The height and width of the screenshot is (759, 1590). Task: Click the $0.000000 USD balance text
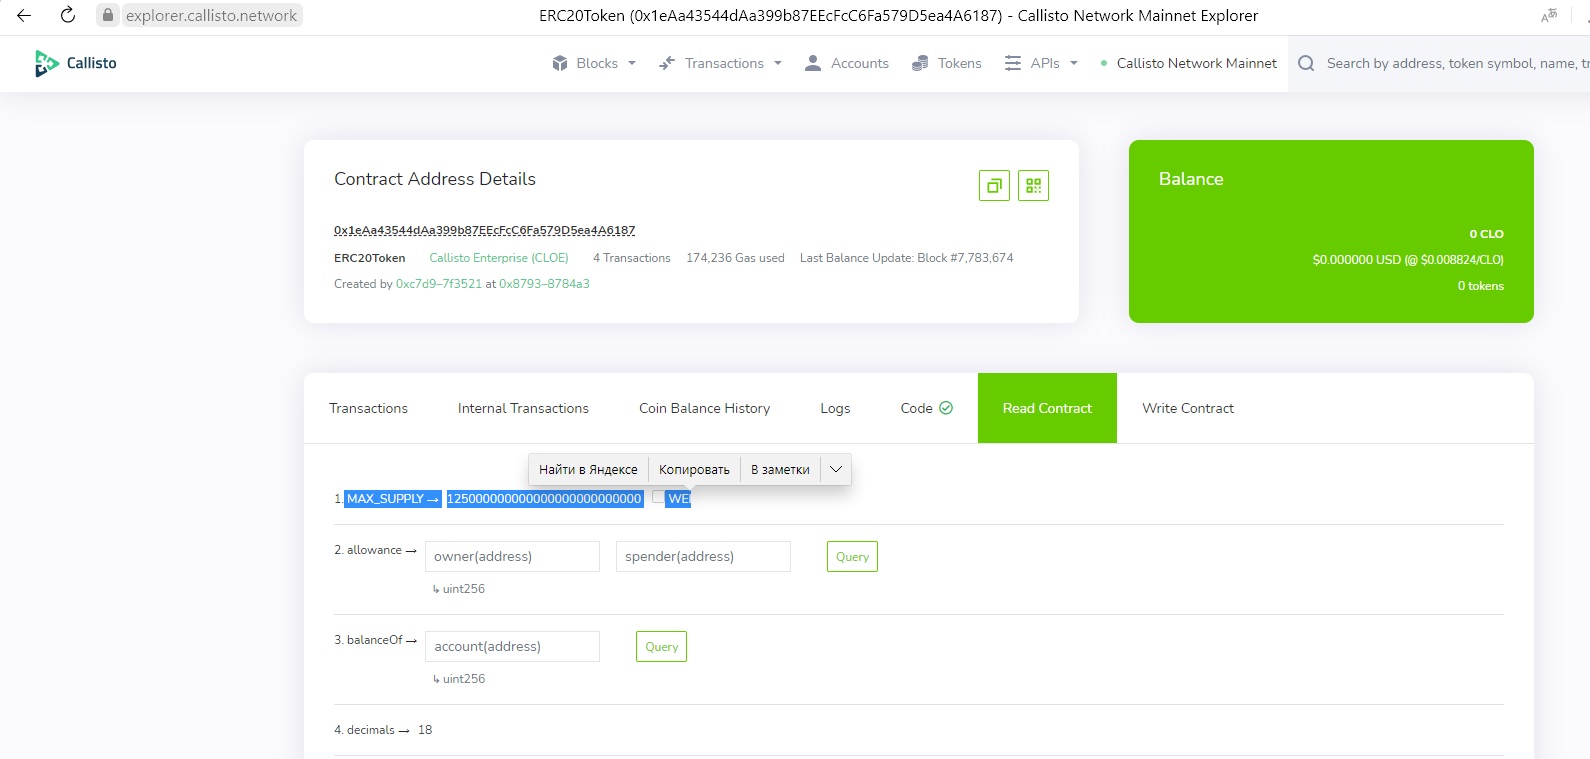[x=1408, y=260]
